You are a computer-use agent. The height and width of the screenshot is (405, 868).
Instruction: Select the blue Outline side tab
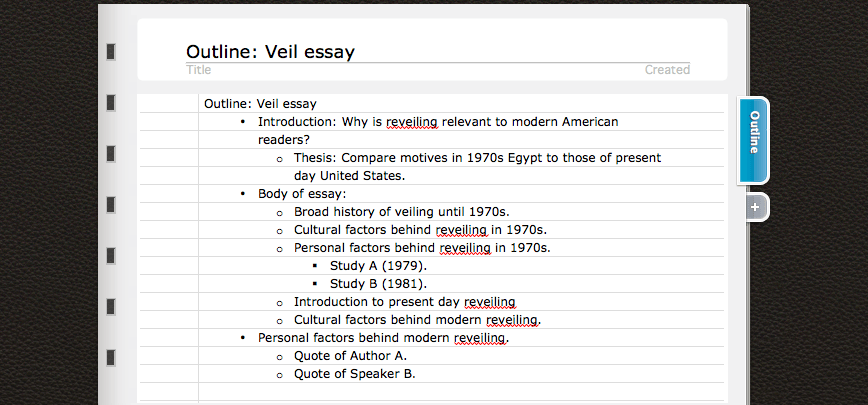point(753,140)
